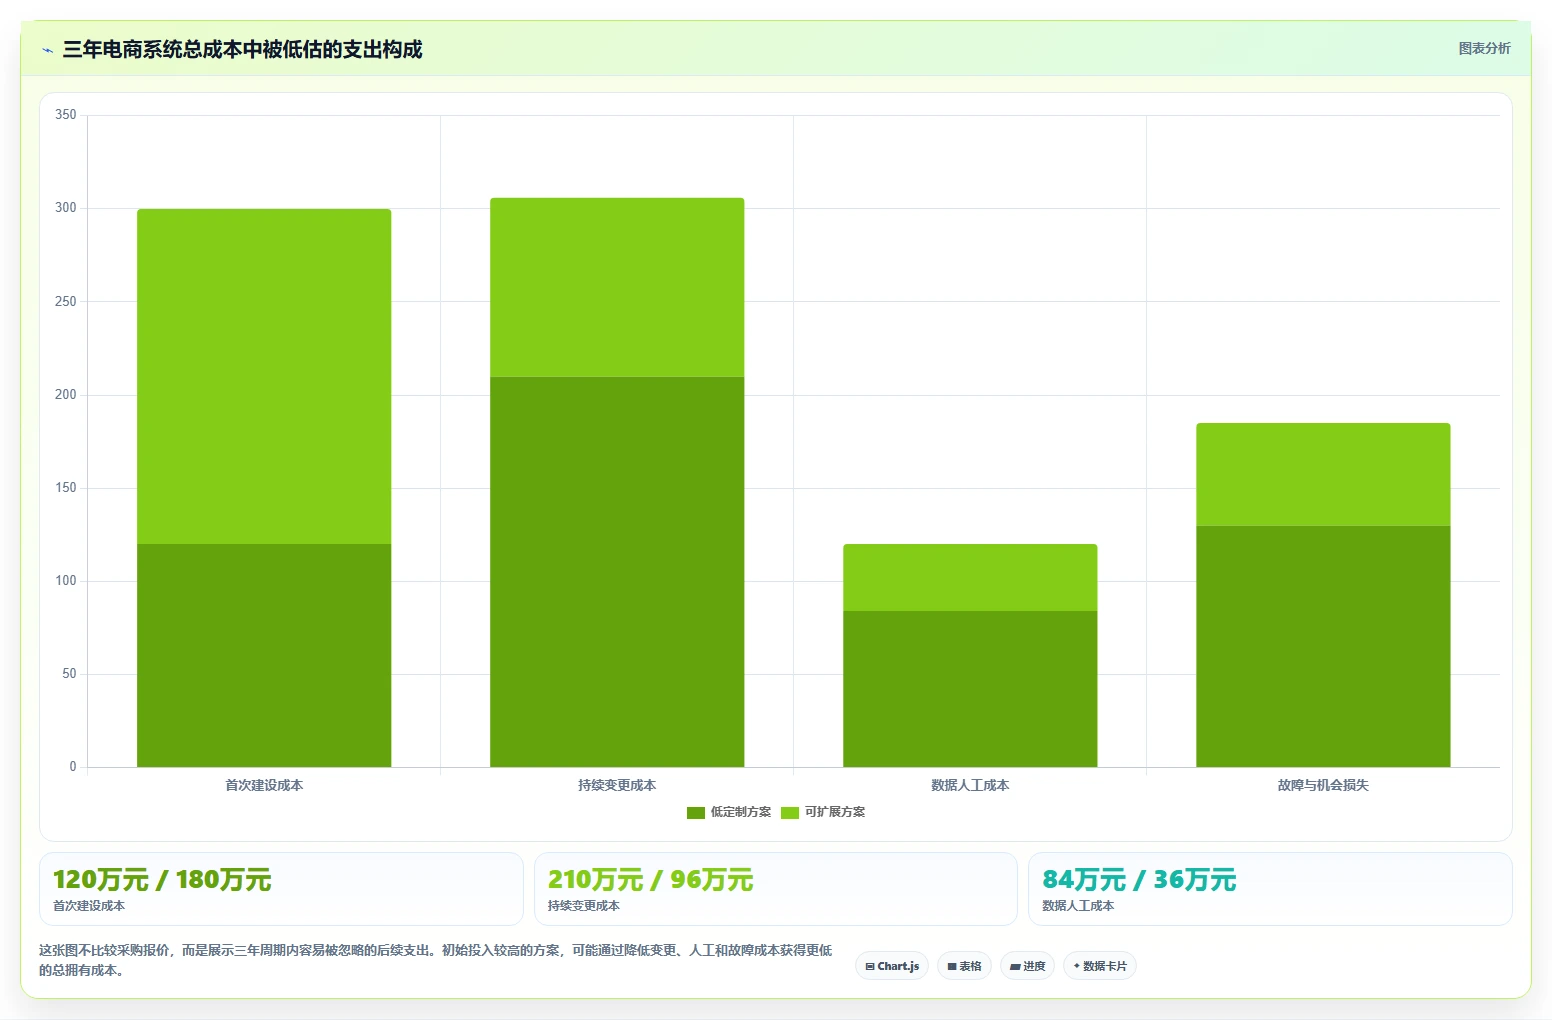Click the dark green segment of 首次建设成本 bar
Screen dimensions: 1552x1020
[264, 655]
